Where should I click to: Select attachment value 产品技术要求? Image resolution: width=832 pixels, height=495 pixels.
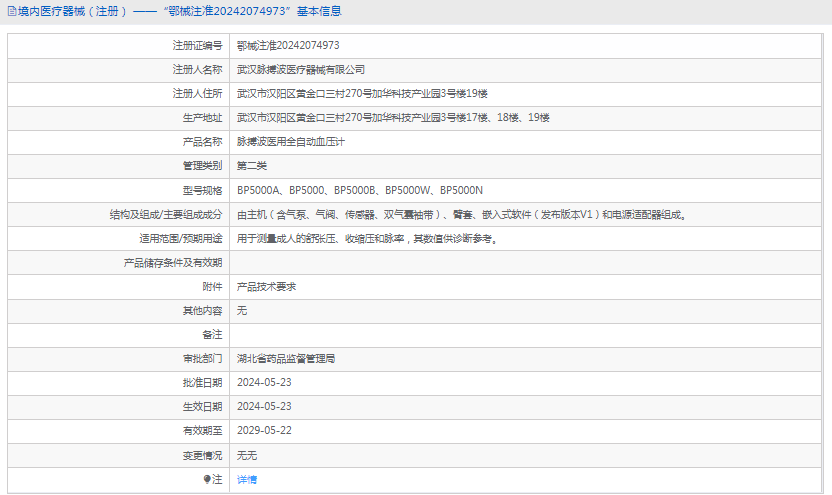(x=266, y=287)
